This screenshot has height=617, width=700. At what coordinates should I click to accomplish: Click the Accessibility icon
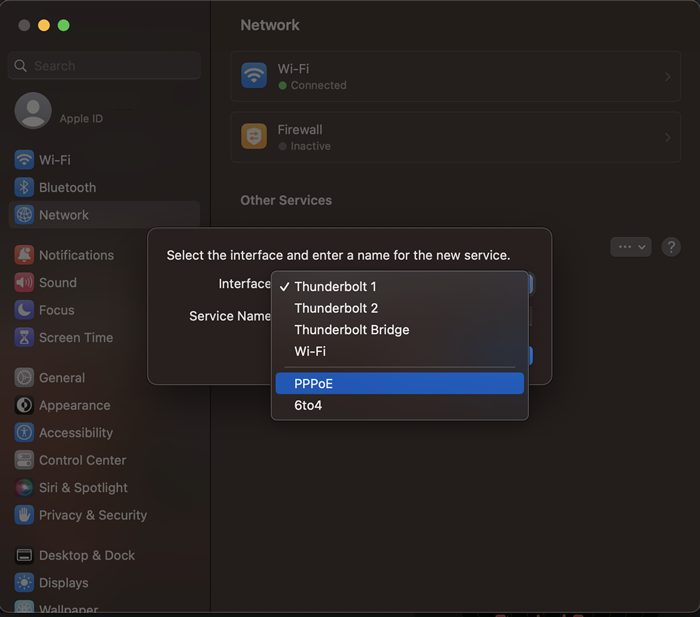(24, 433)
